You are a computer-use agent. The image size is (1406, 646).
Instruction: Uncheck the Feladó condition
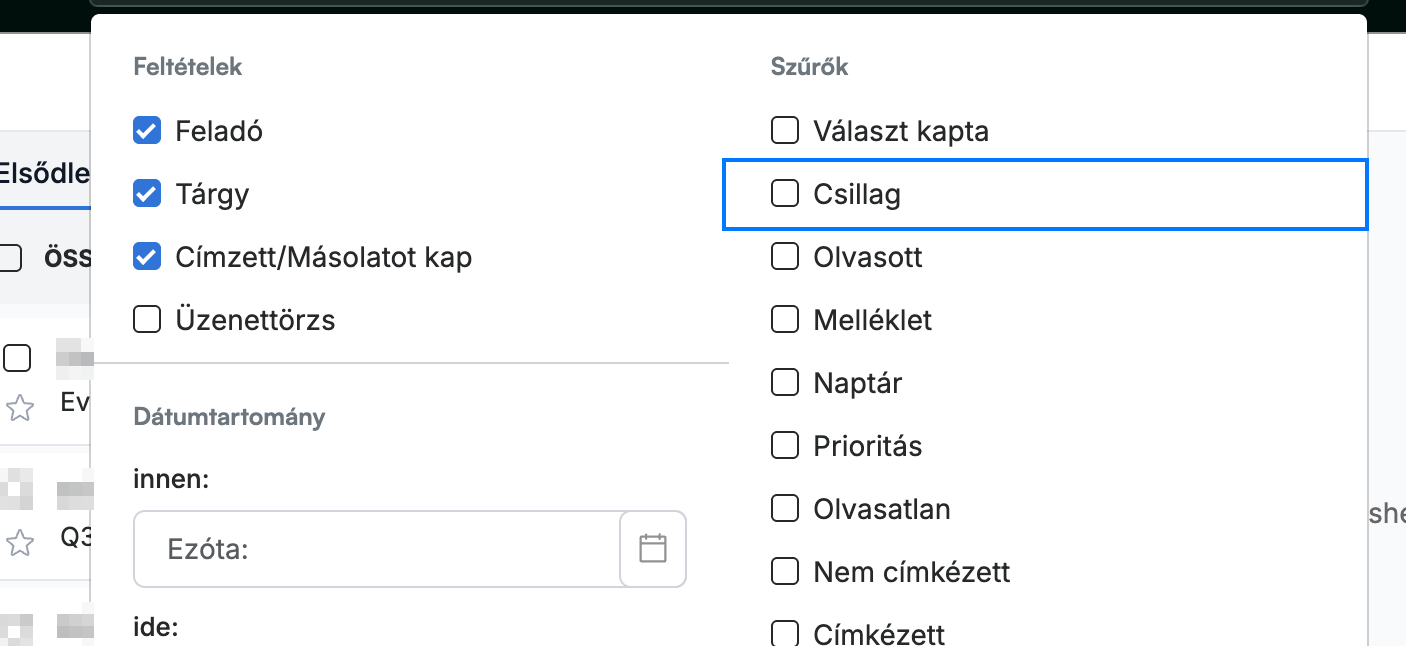(147, 131)
